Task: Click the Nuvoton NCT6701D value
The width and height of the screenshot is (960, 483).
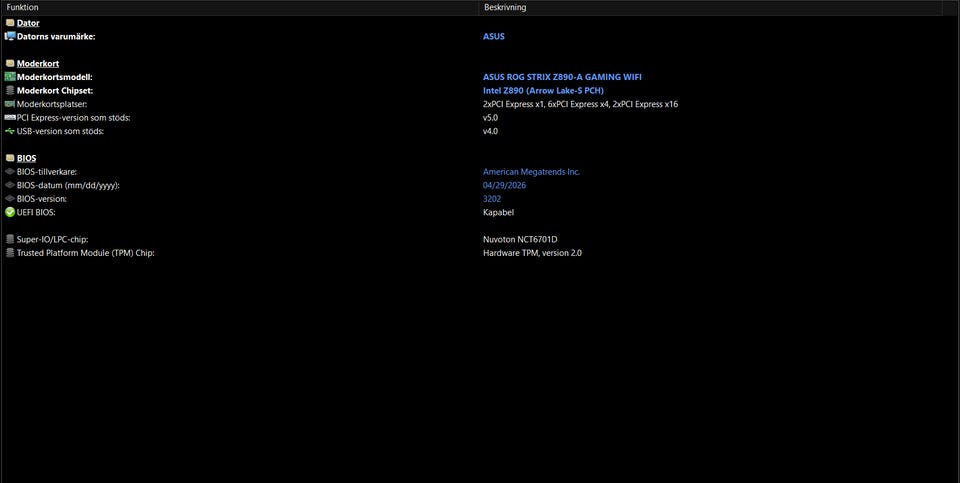Action: pyautogui.click(x=520, y=239)
